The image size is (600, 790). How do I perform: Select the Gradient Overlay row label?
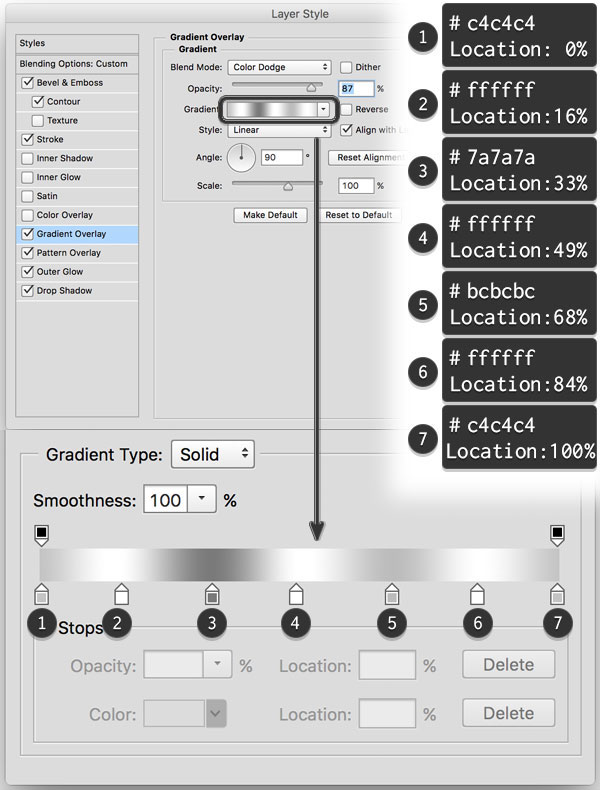(x=71, y=234)
